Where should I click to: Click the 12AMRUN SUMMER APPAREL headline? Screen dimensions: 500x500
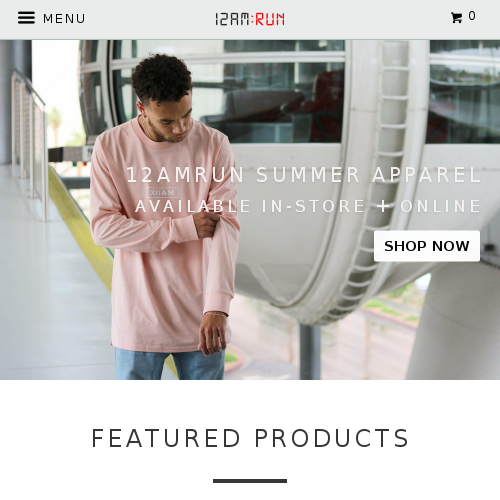(x=304, y=175)
